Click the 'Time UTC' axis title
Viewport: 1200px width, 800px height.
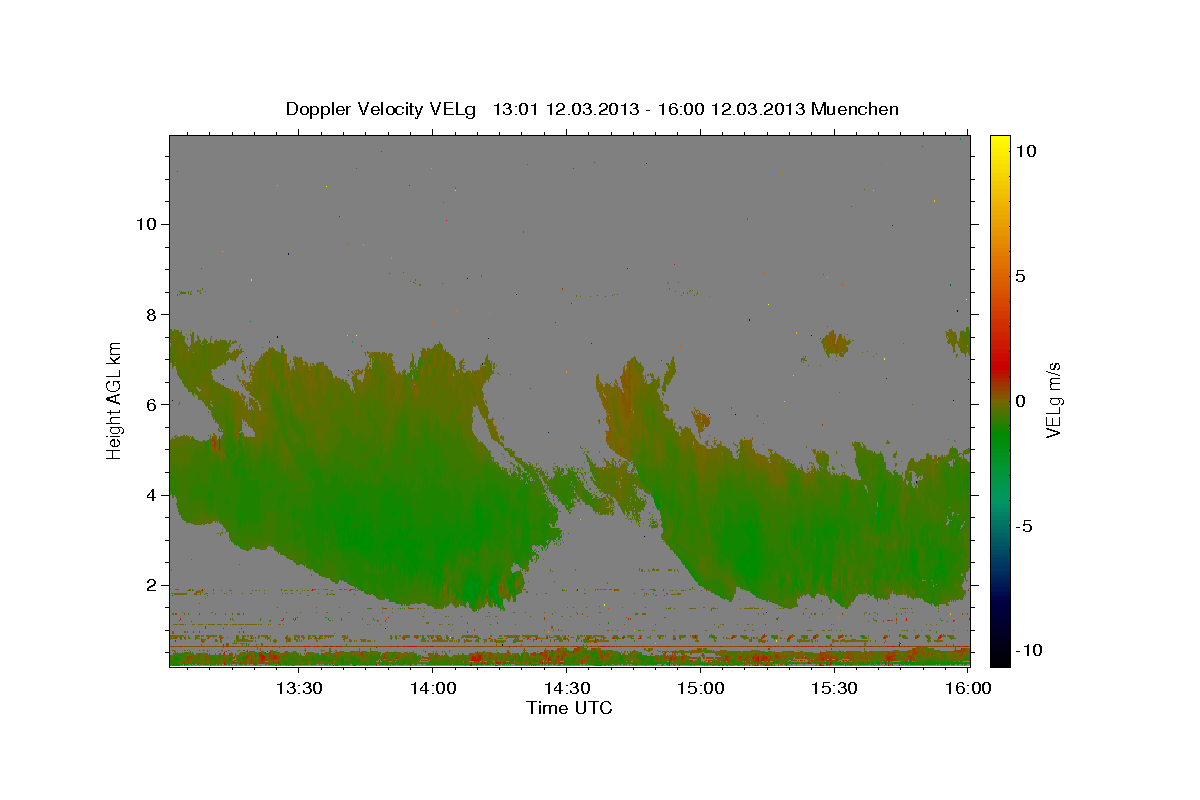point(569,708)
